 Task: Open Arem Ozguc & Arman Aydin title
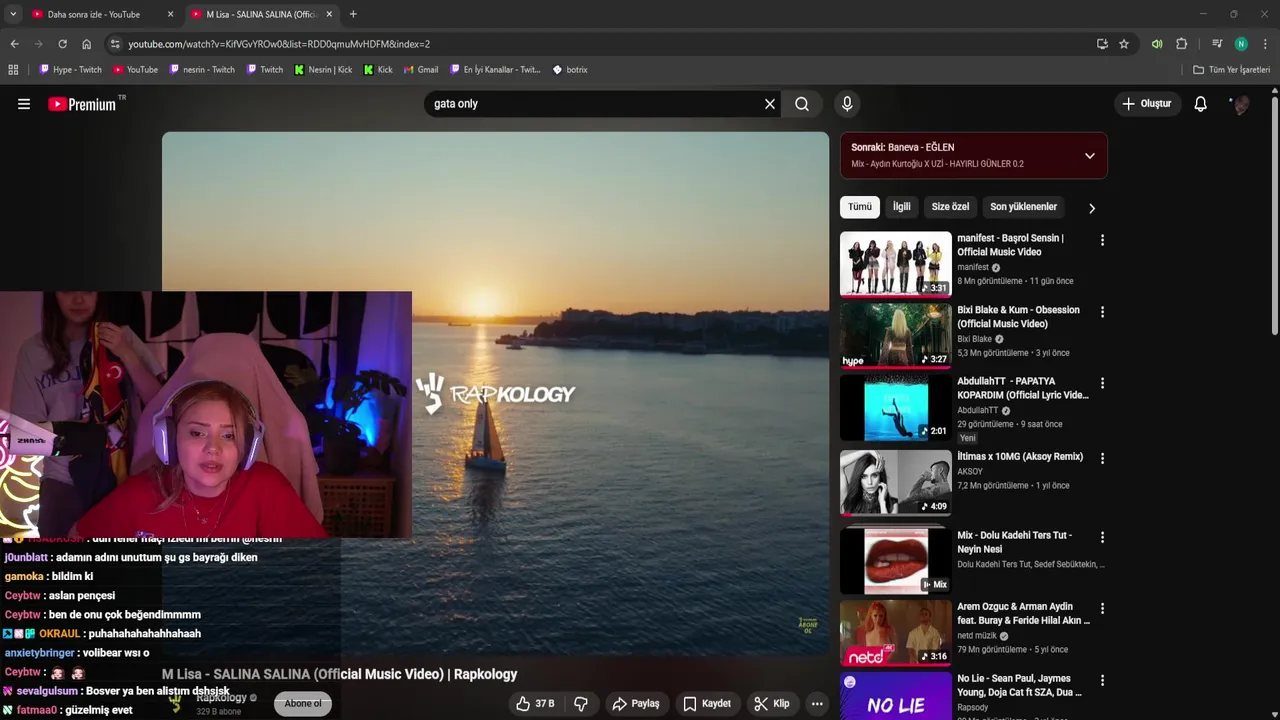(x=1023, y=613)
